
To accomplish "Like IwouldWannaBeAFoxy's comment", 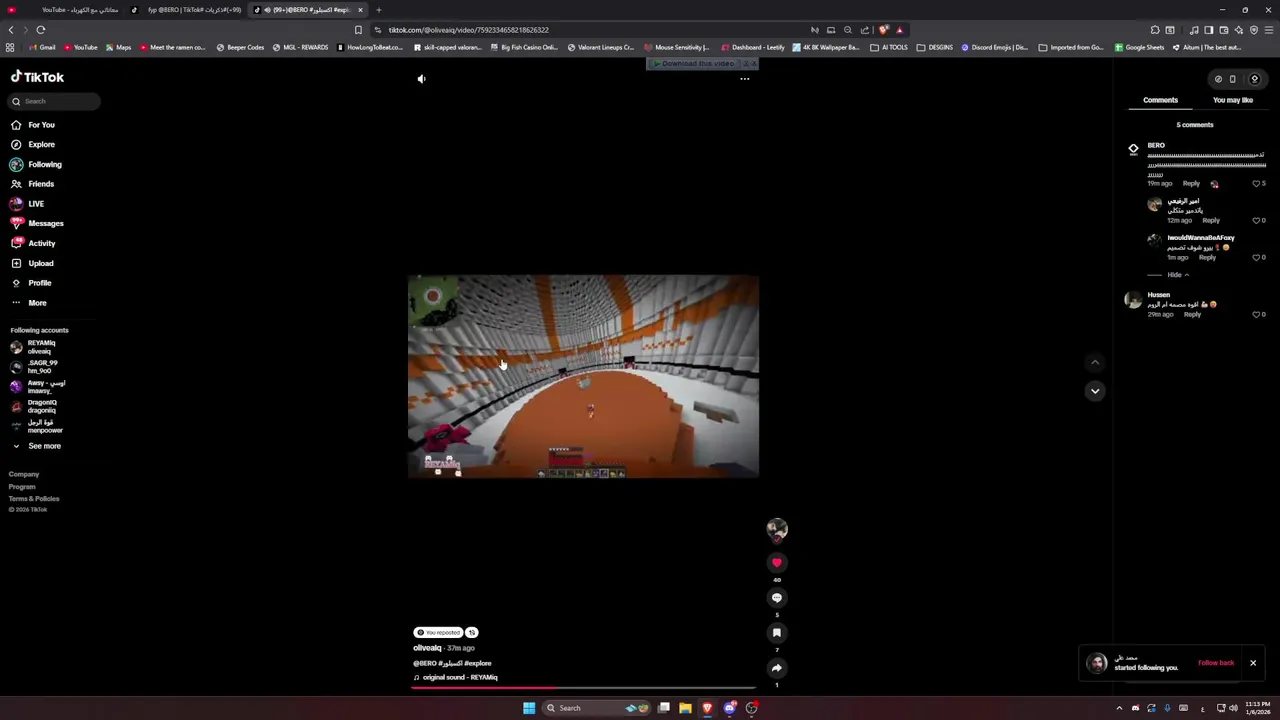I will [x=1257, y=257].
